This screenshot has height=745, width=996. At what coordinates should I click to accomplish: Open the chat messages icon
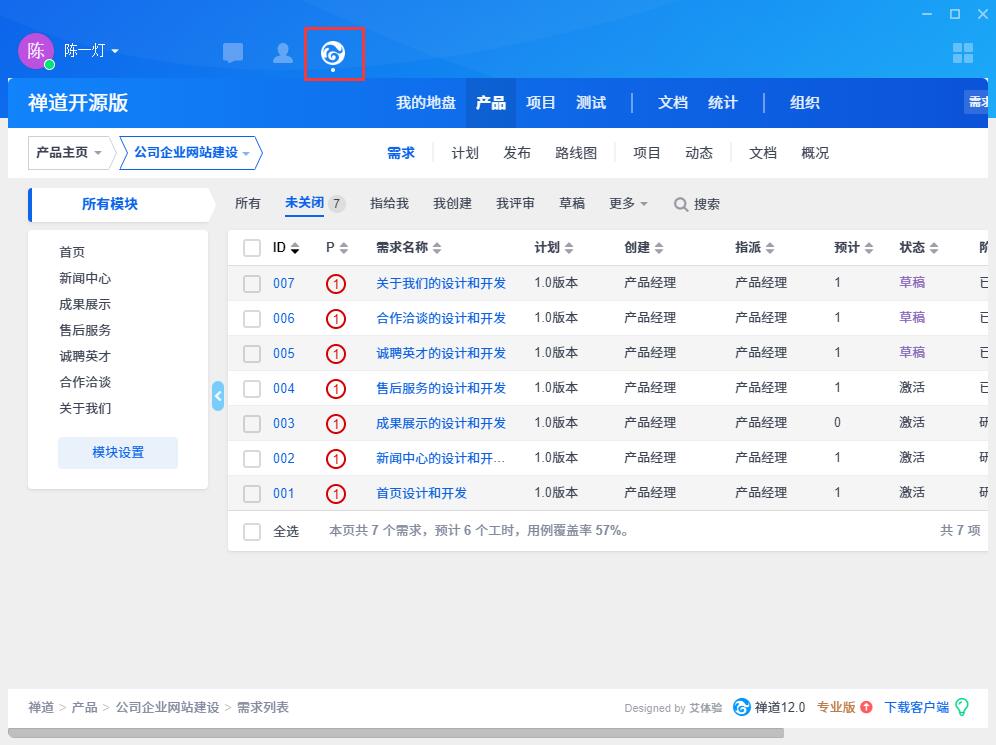(233, 53)
